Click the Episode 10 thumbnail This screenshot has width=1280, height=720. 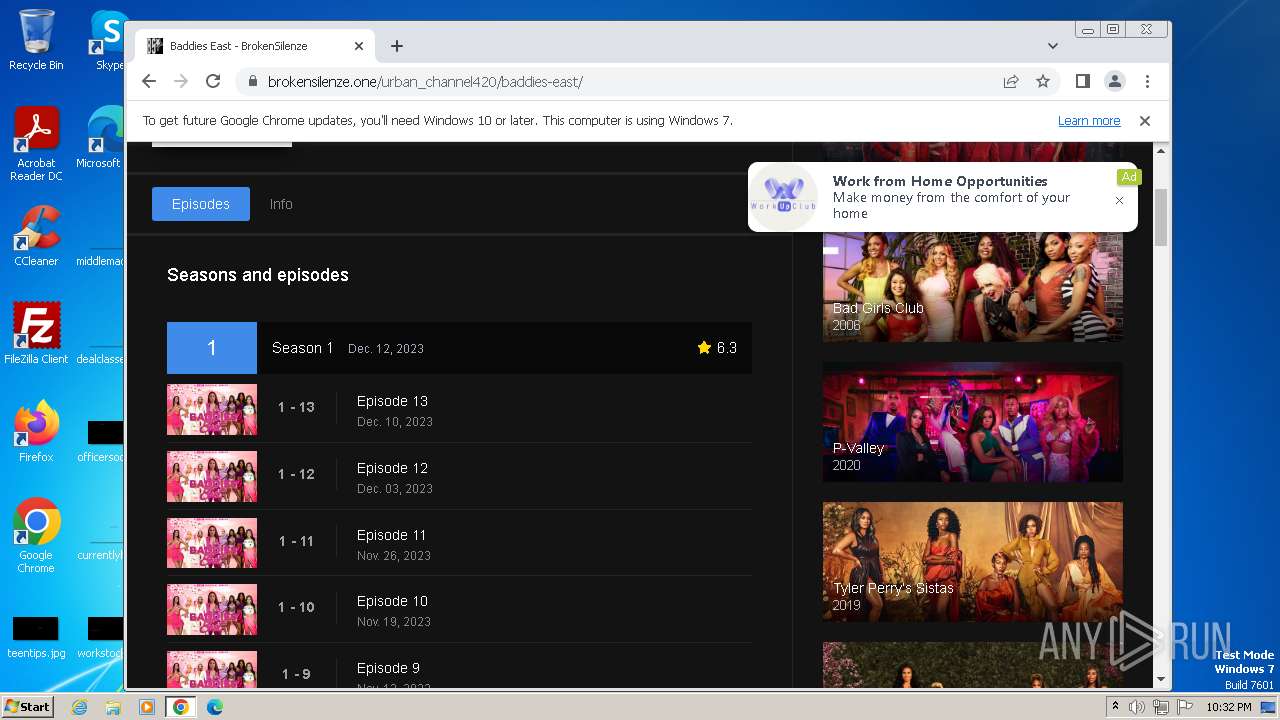(x=212, y=610)
